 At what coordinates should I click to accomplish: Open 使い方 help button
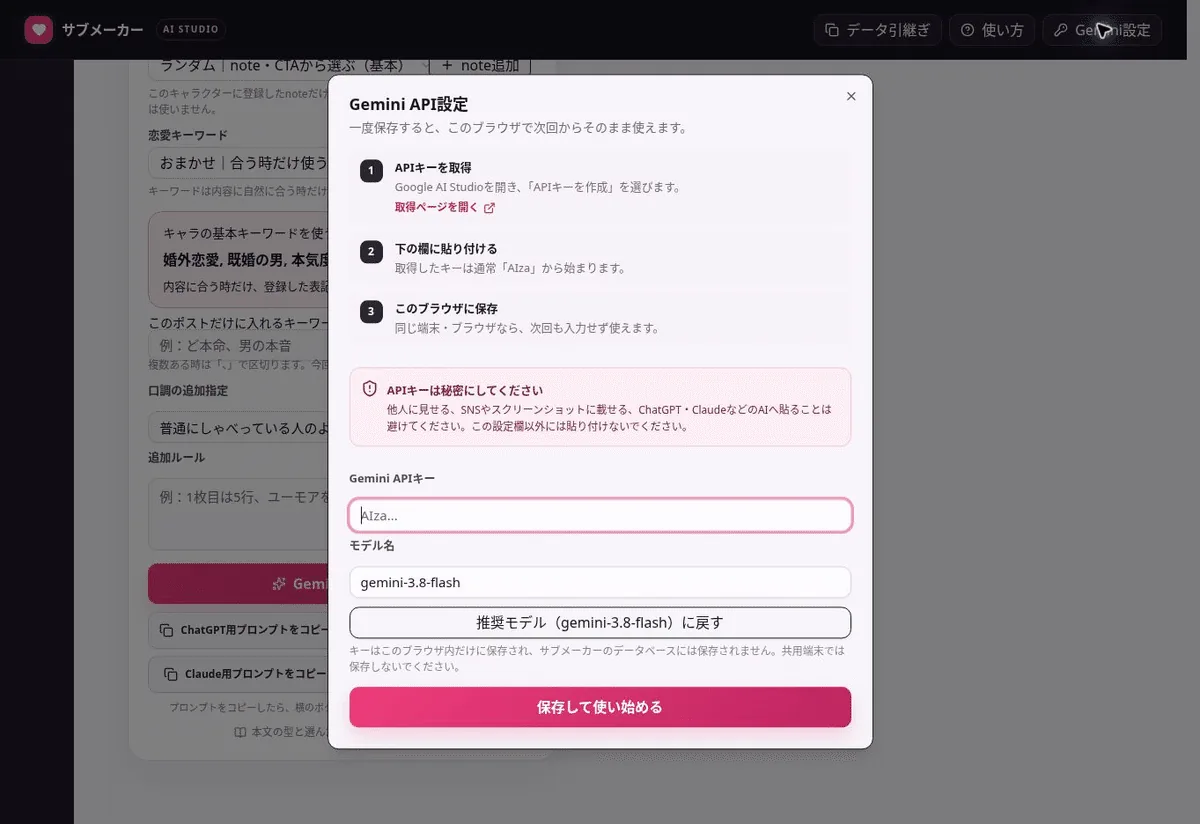992,30
